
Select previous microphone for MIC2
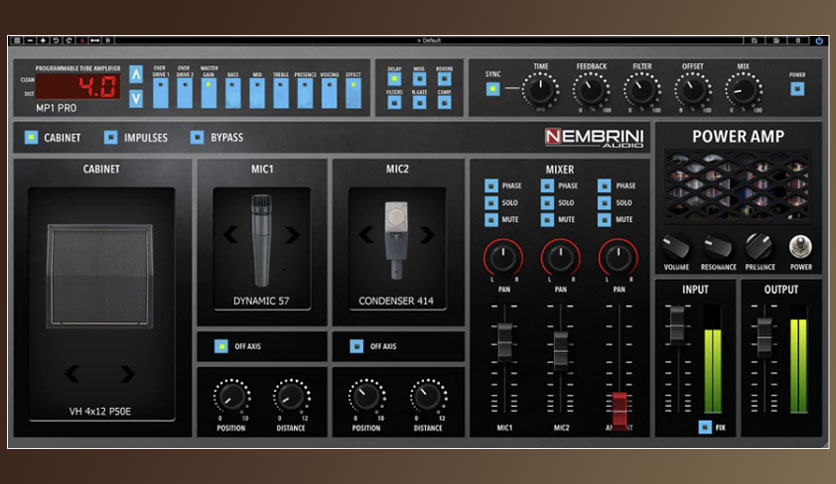[366, 235]
